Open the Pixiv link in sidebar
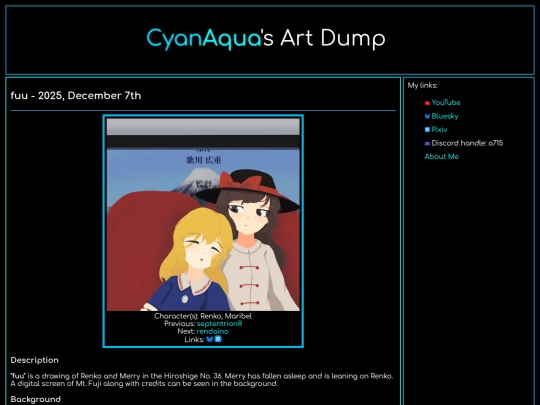Screen dimensions: 540x405 click(x=439, y=130)
